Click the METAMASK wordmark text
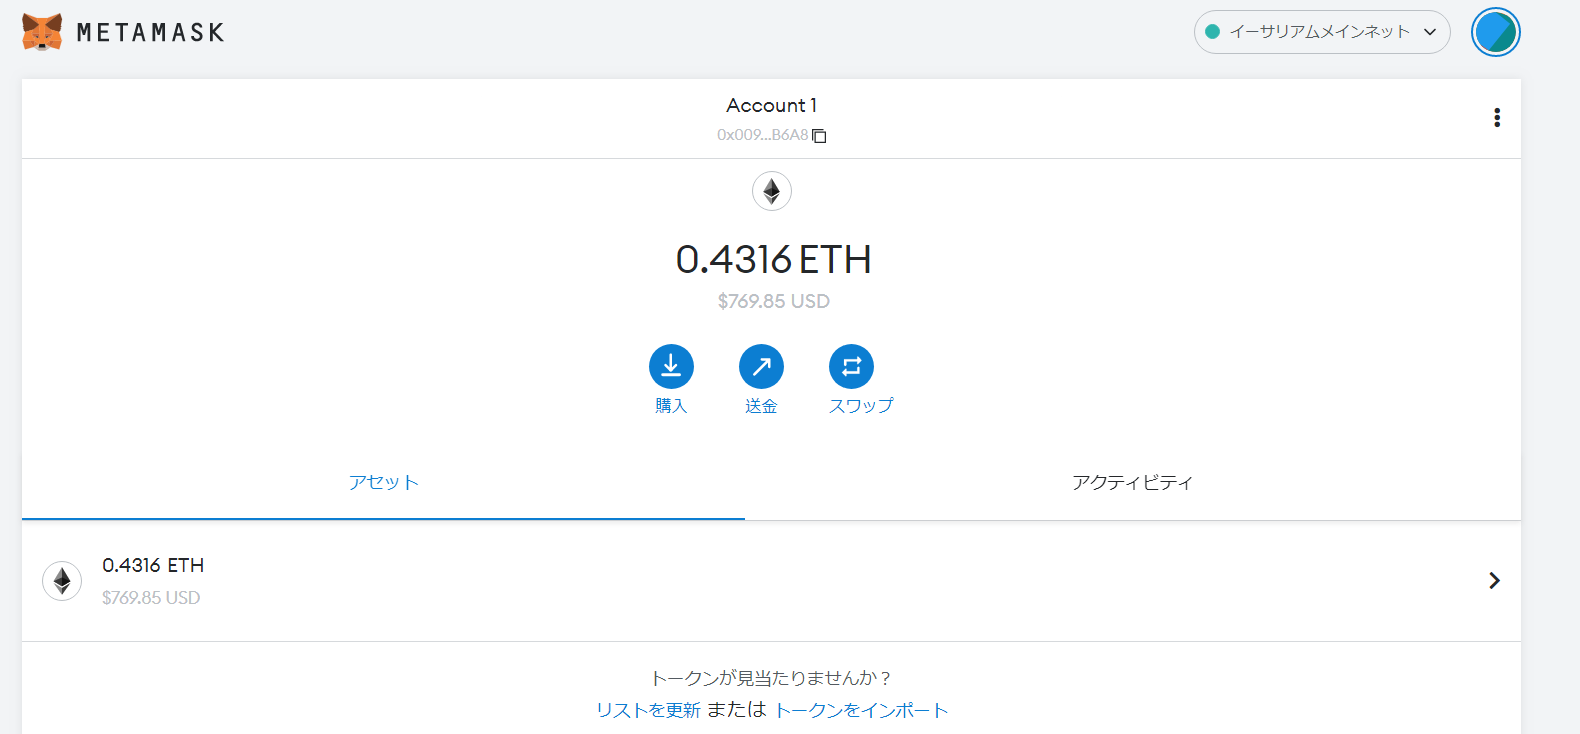This screenshot has width=1580, height=734. (x=150, y=33)
